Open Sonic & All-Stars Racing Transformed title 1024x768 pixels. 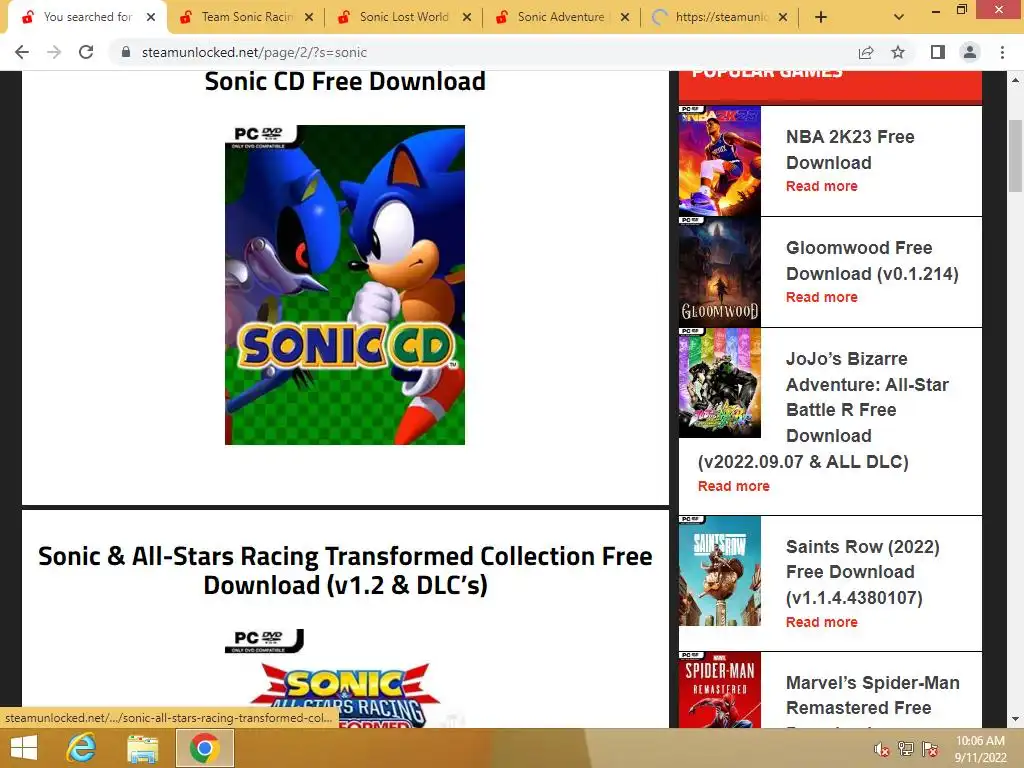[345, 570]
